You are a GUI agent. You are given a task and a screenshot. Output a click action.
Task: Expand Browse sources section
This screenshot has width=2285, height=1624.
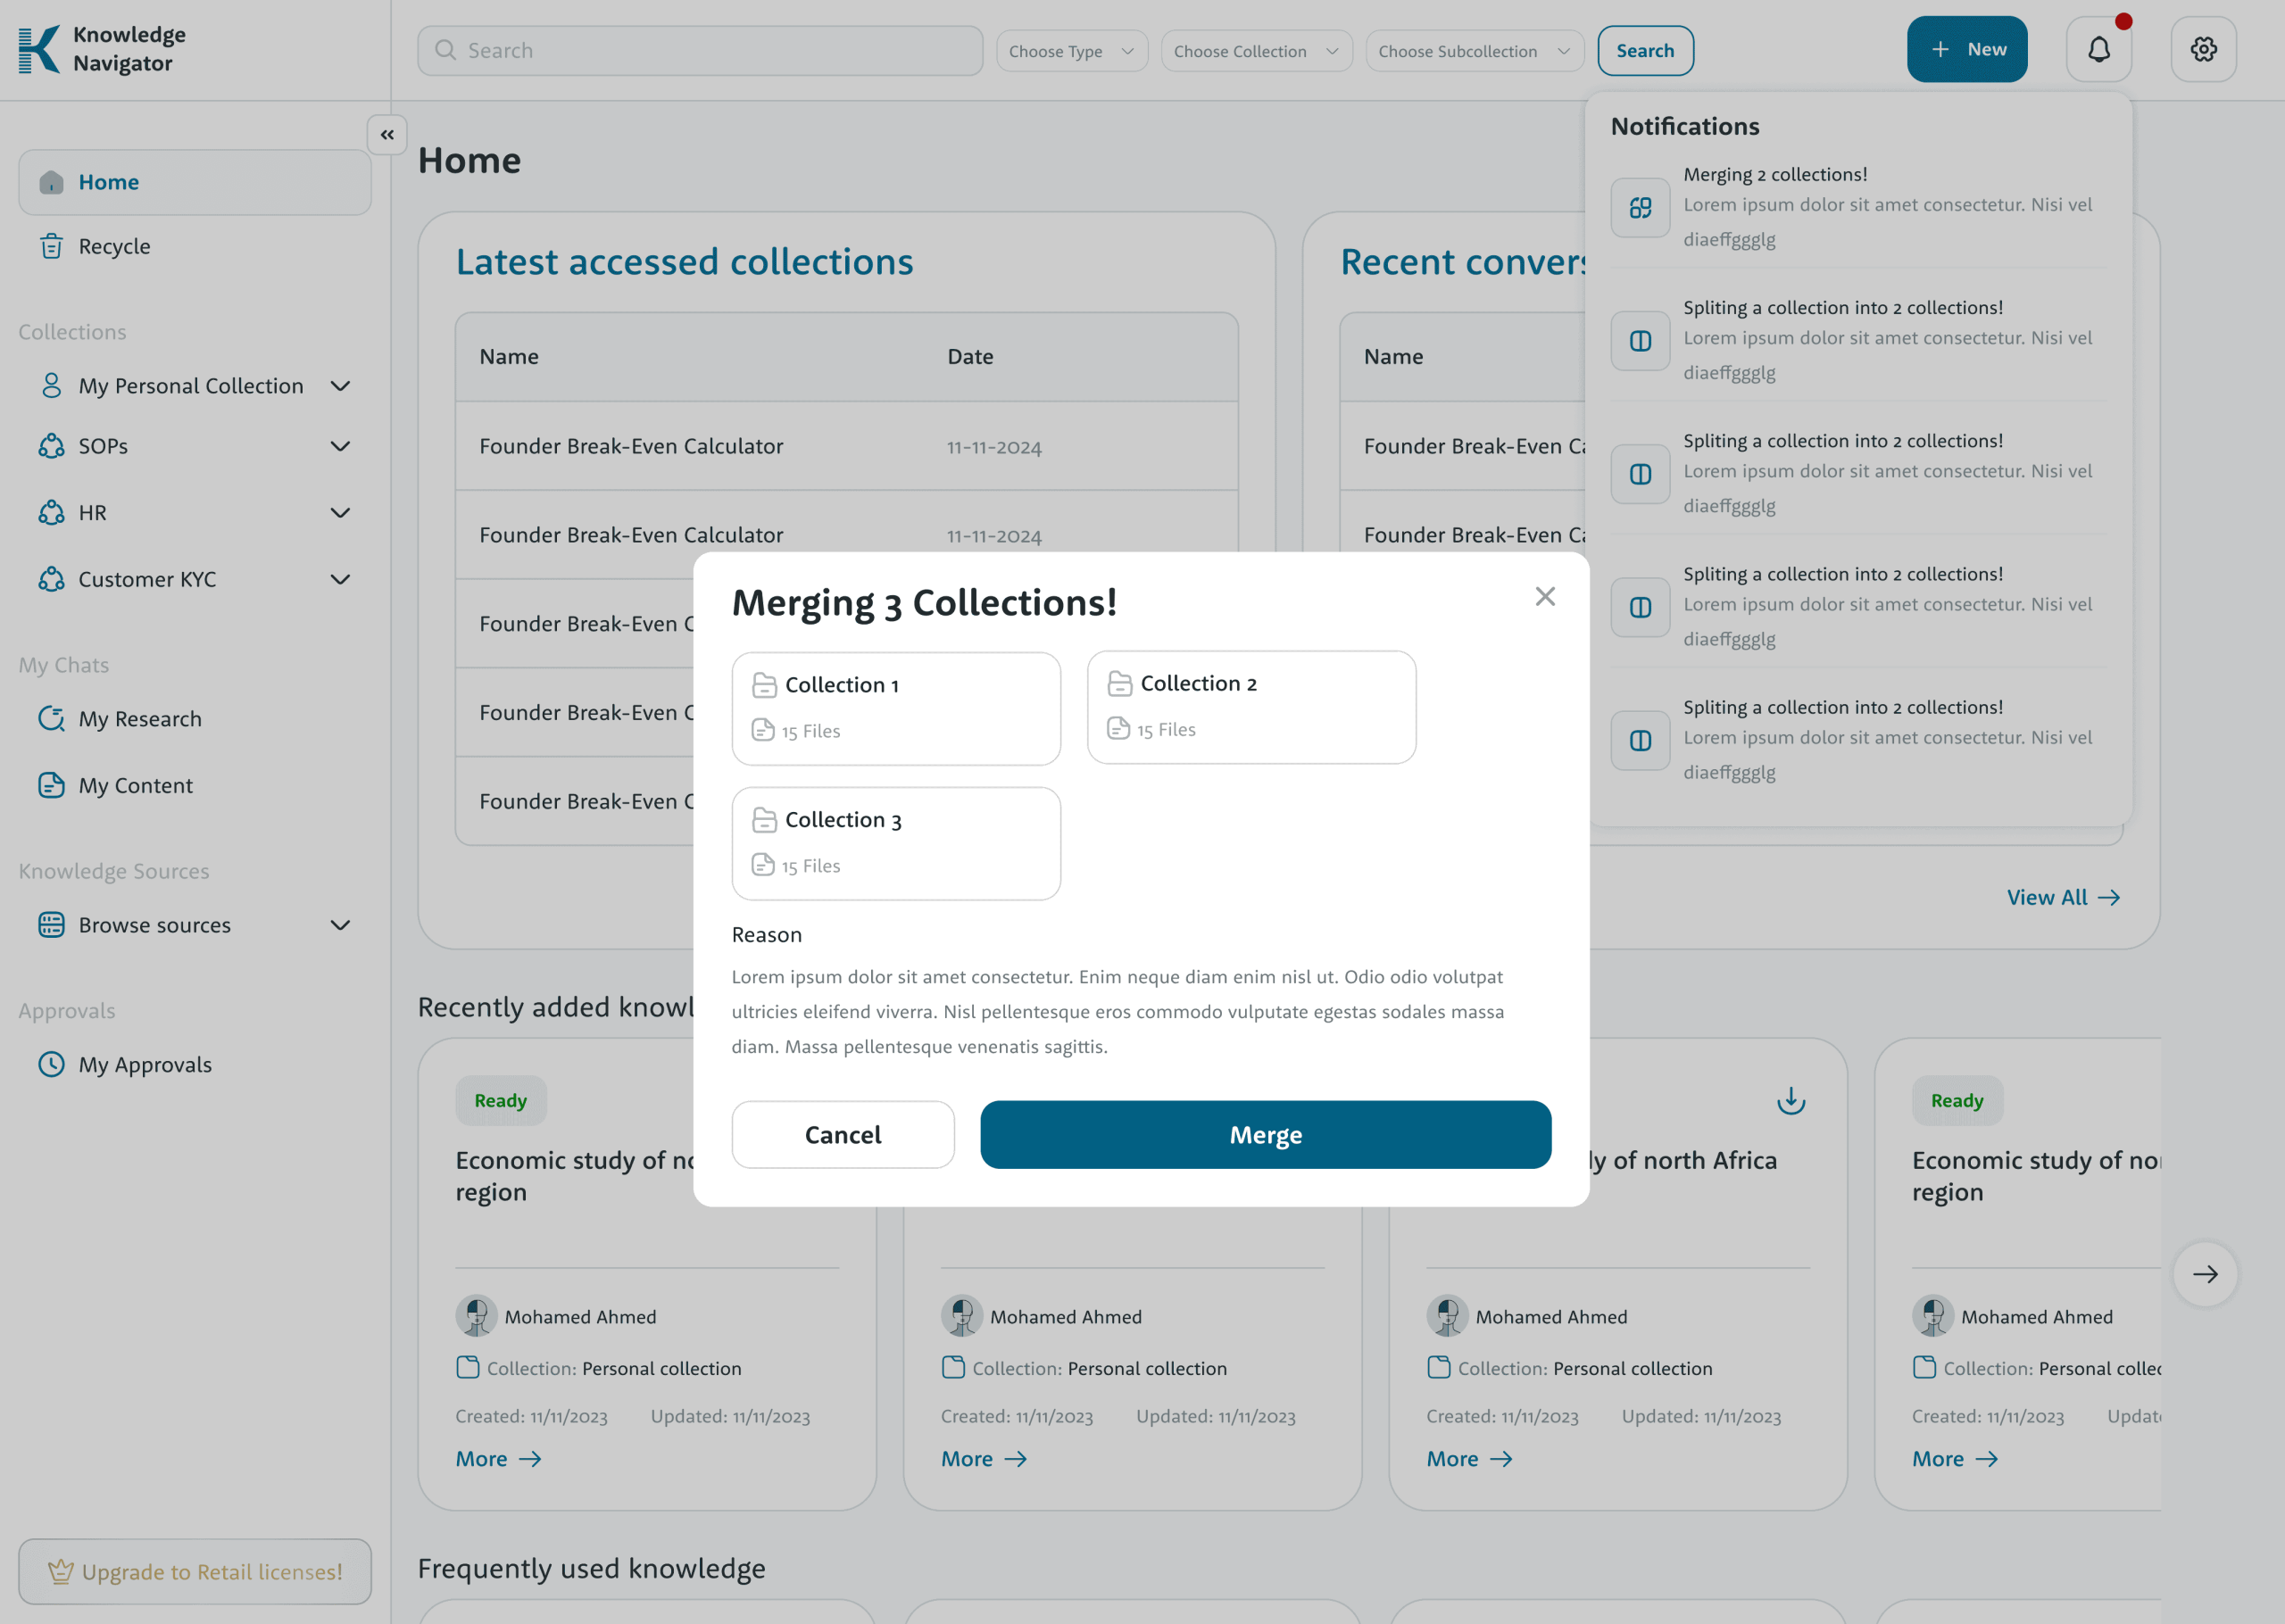pos(340,925)
